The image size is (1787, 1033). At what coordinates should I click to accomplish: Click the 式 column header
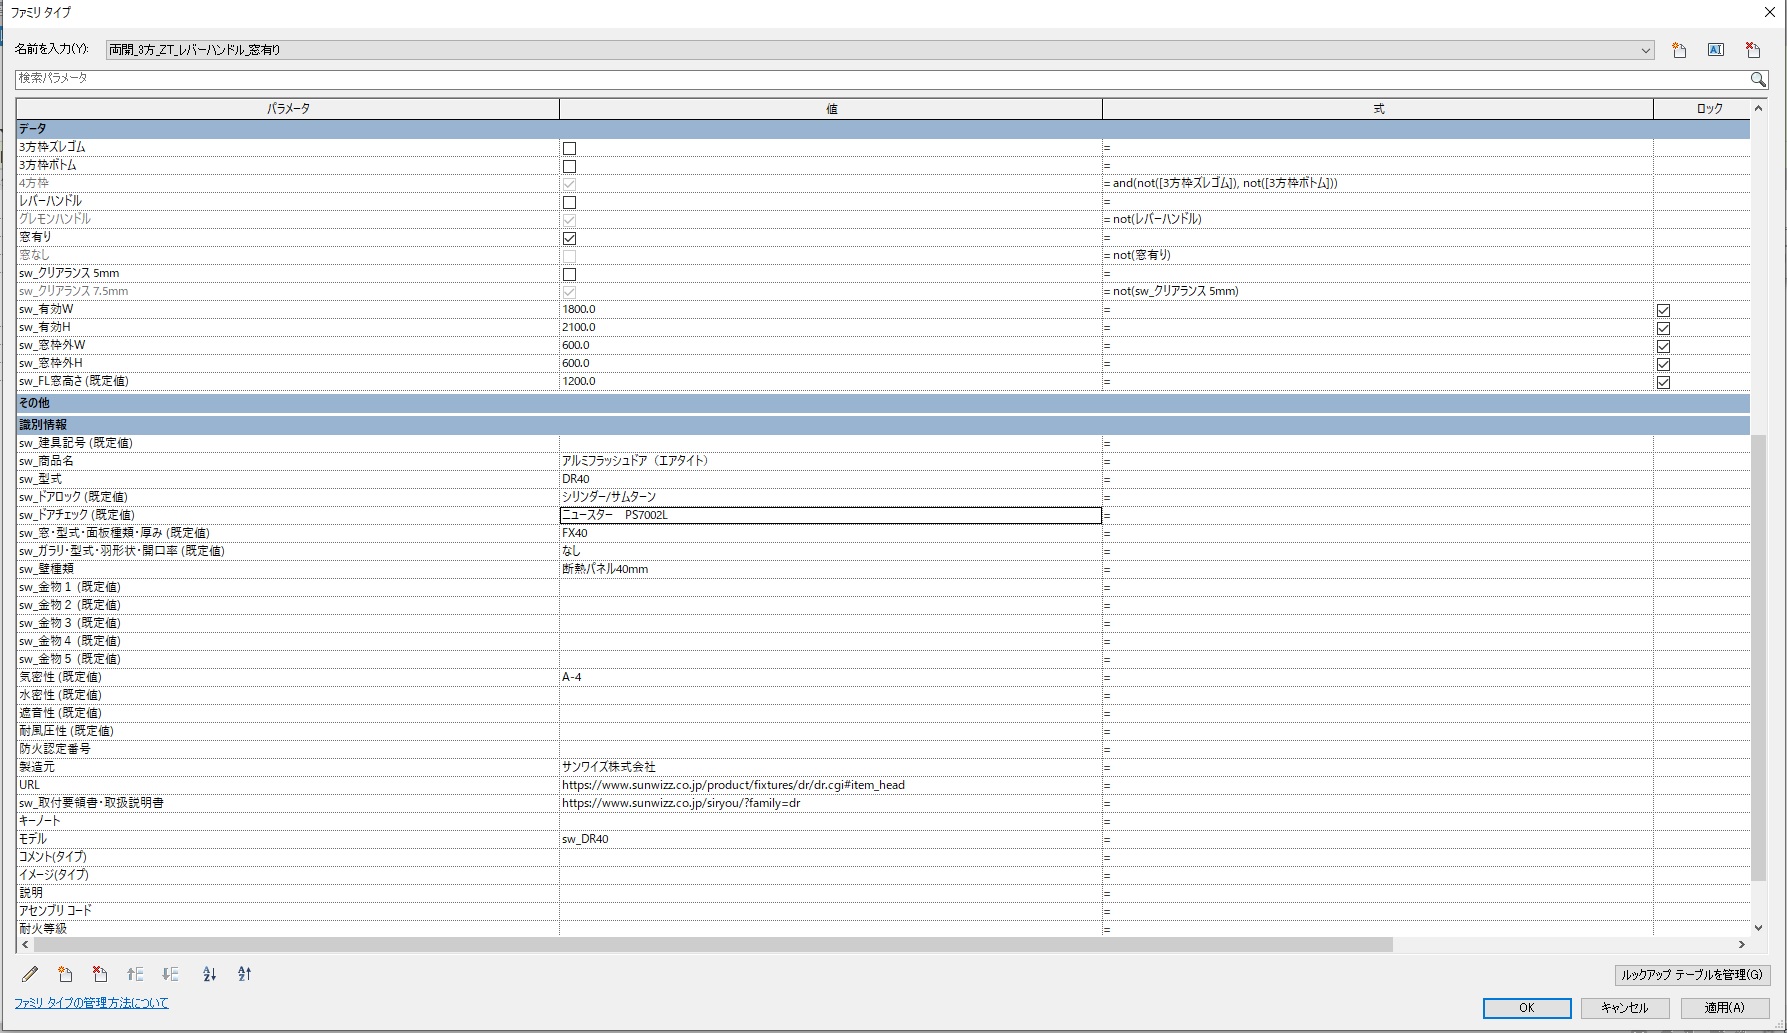(1378, 109)
